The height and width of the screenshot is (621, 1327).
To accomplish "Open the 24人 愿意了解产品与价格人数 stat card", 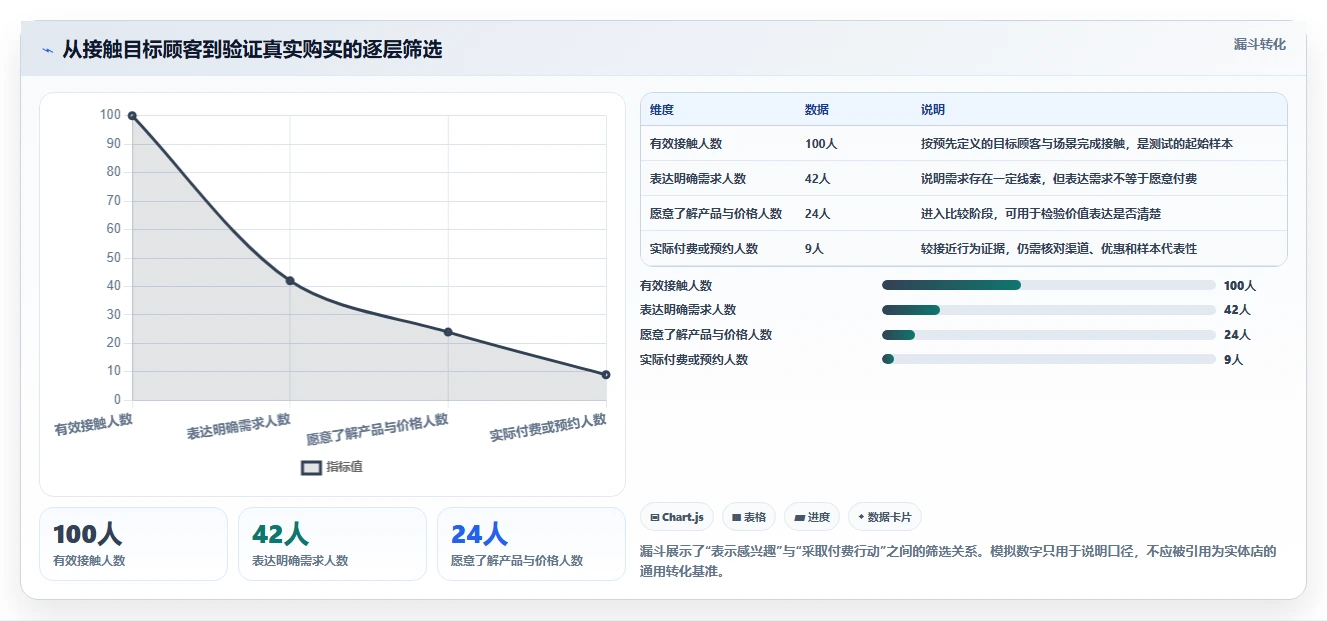I will [x=531, y=544].
